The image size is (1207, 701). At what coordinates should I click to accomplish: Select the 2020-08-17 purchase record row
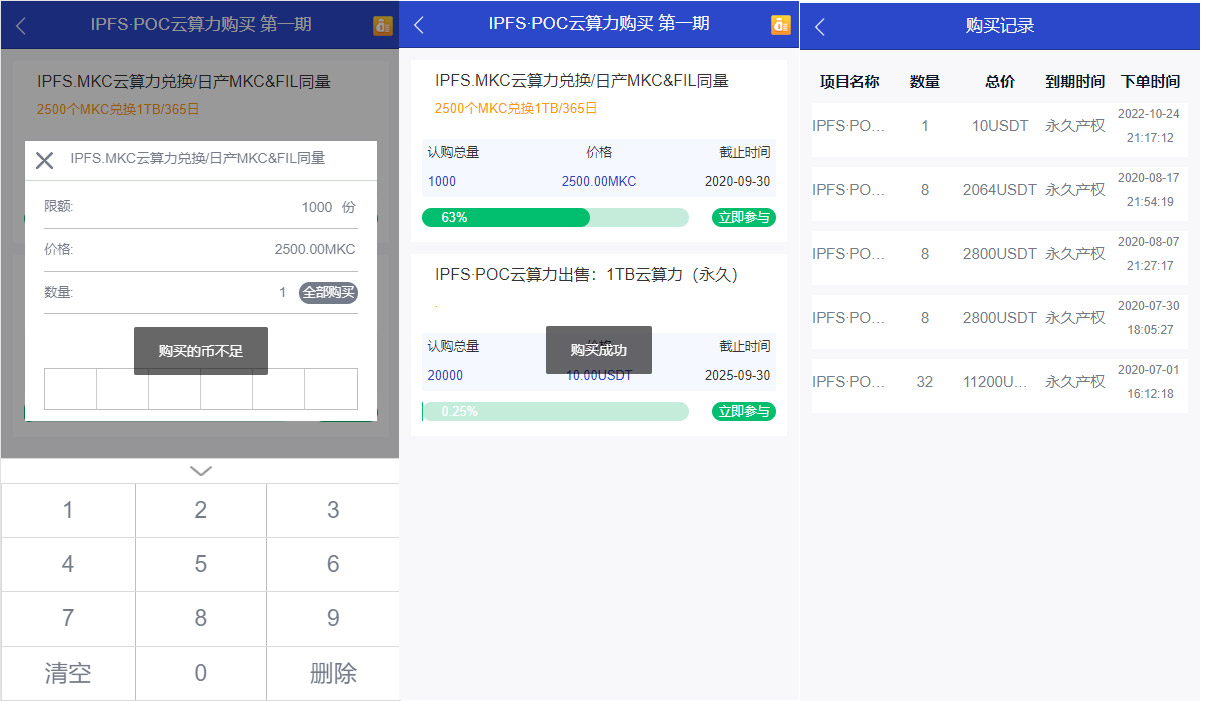tap(1000, 193)
